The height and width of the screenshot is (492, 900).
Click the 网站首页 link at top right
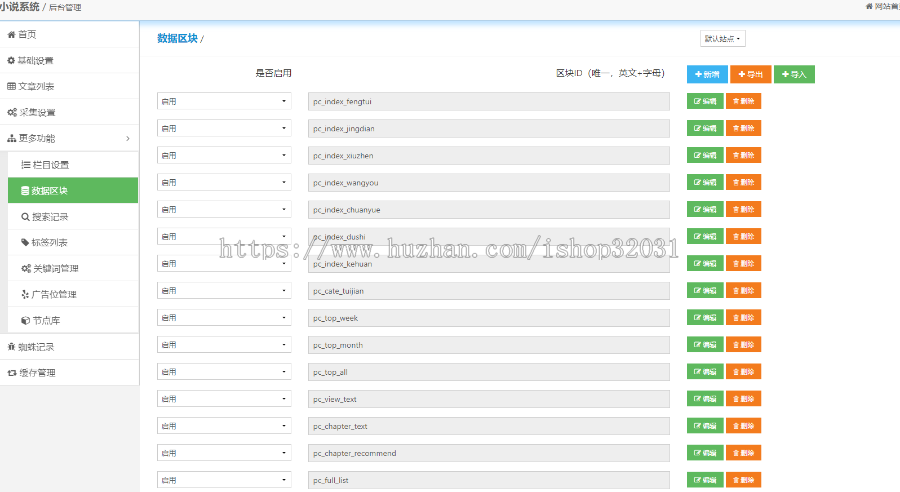(883, 6)
